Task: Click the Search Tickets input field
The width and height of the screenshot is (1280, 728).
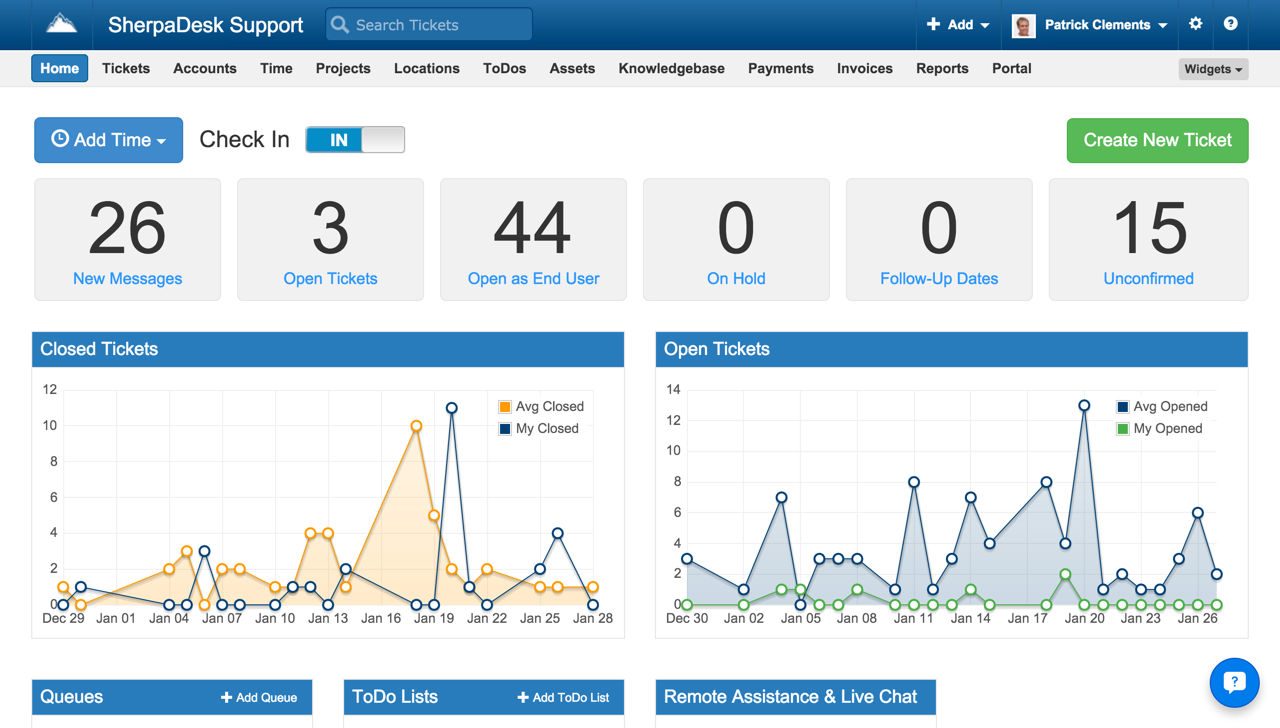Action: click(x=440, y=25)
